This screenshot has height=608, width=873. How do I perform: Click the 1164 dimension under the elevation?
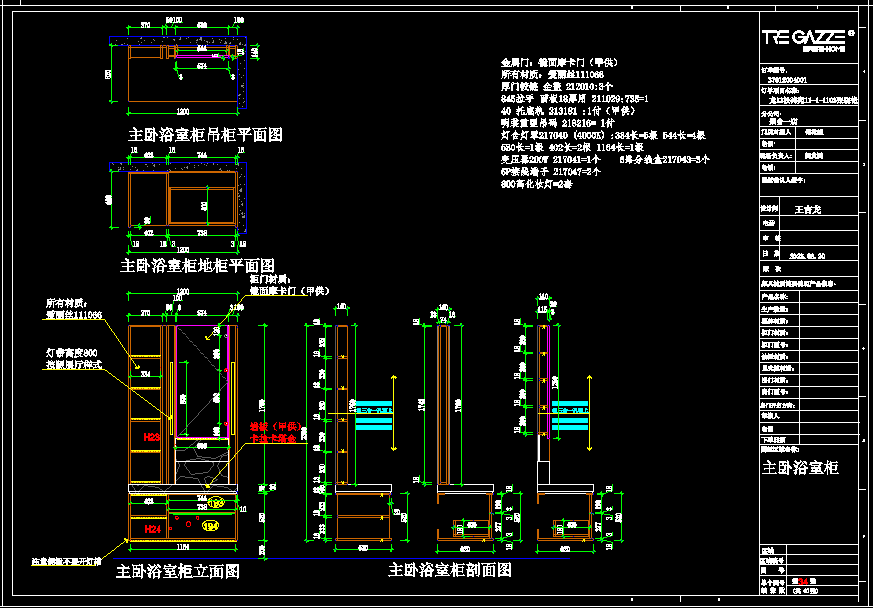point(183,548)
